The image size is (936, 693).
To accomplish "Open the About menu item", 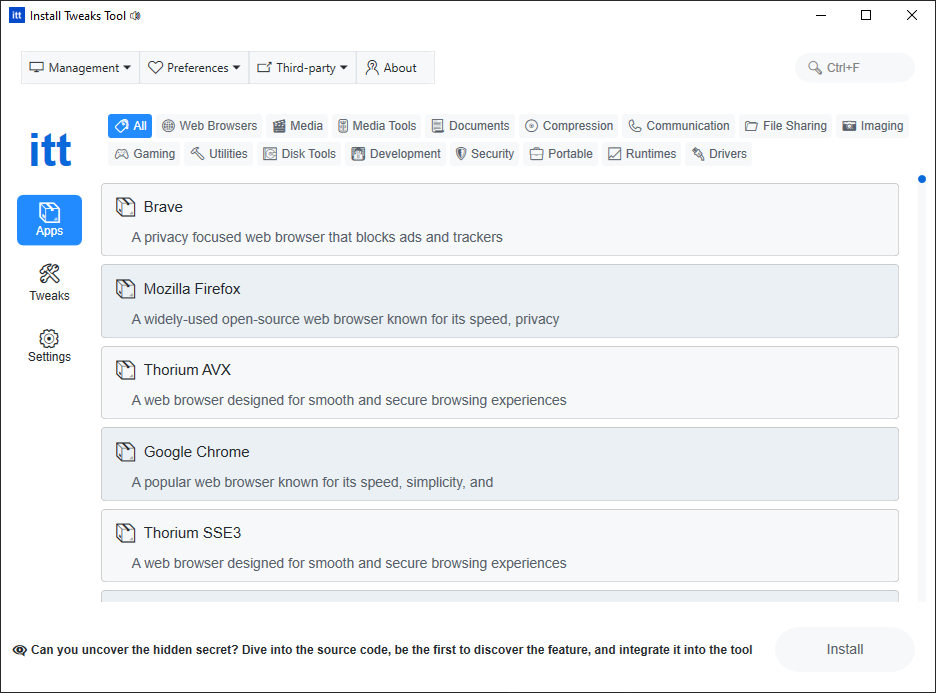I will [391, 68].
